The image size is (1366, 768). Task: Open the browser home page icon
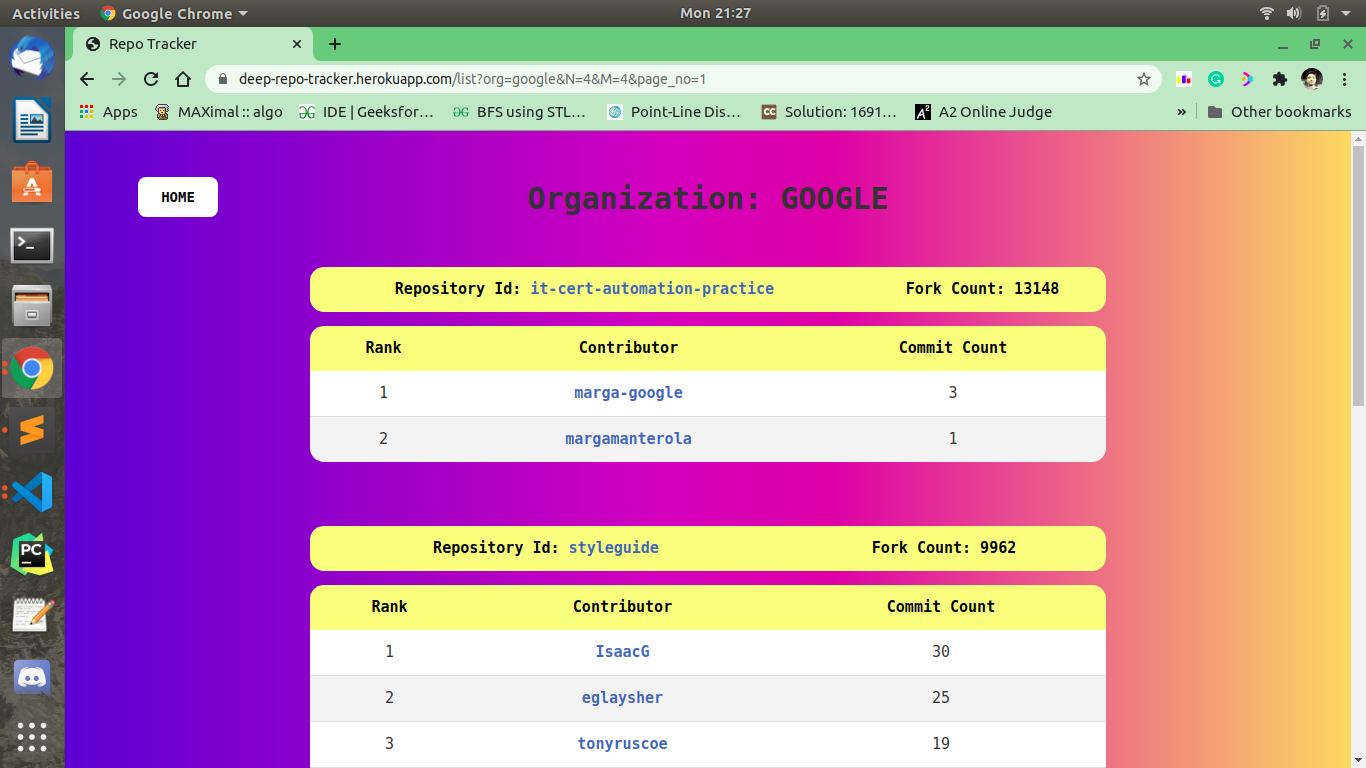pyautogui.click(x=183, y=79)
